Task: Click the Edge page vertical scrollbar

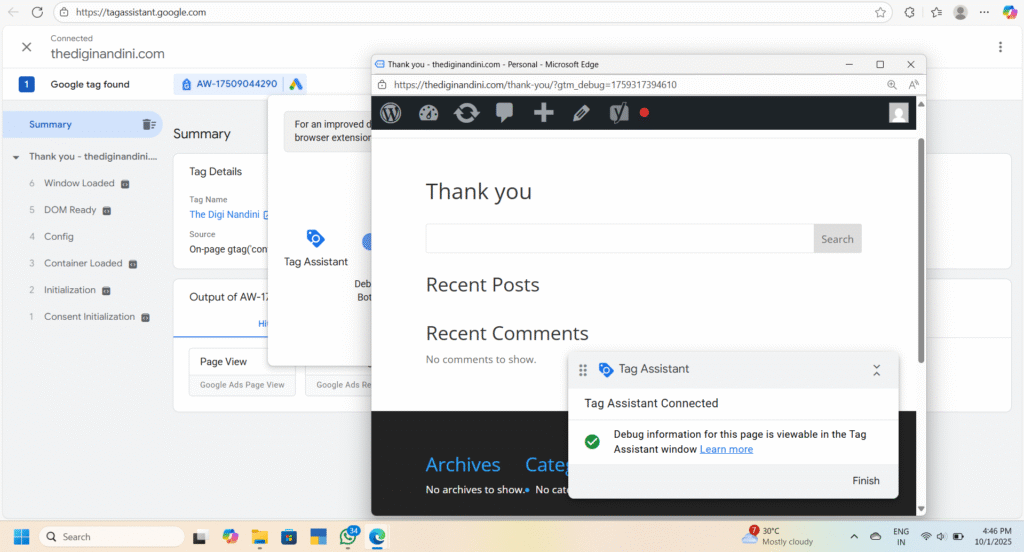Action: click(x=921, y=250)
